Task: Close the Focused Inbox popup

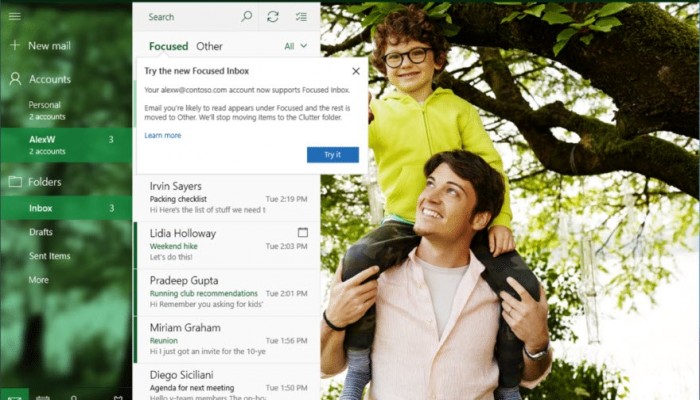Action: (x=356, y=71)
